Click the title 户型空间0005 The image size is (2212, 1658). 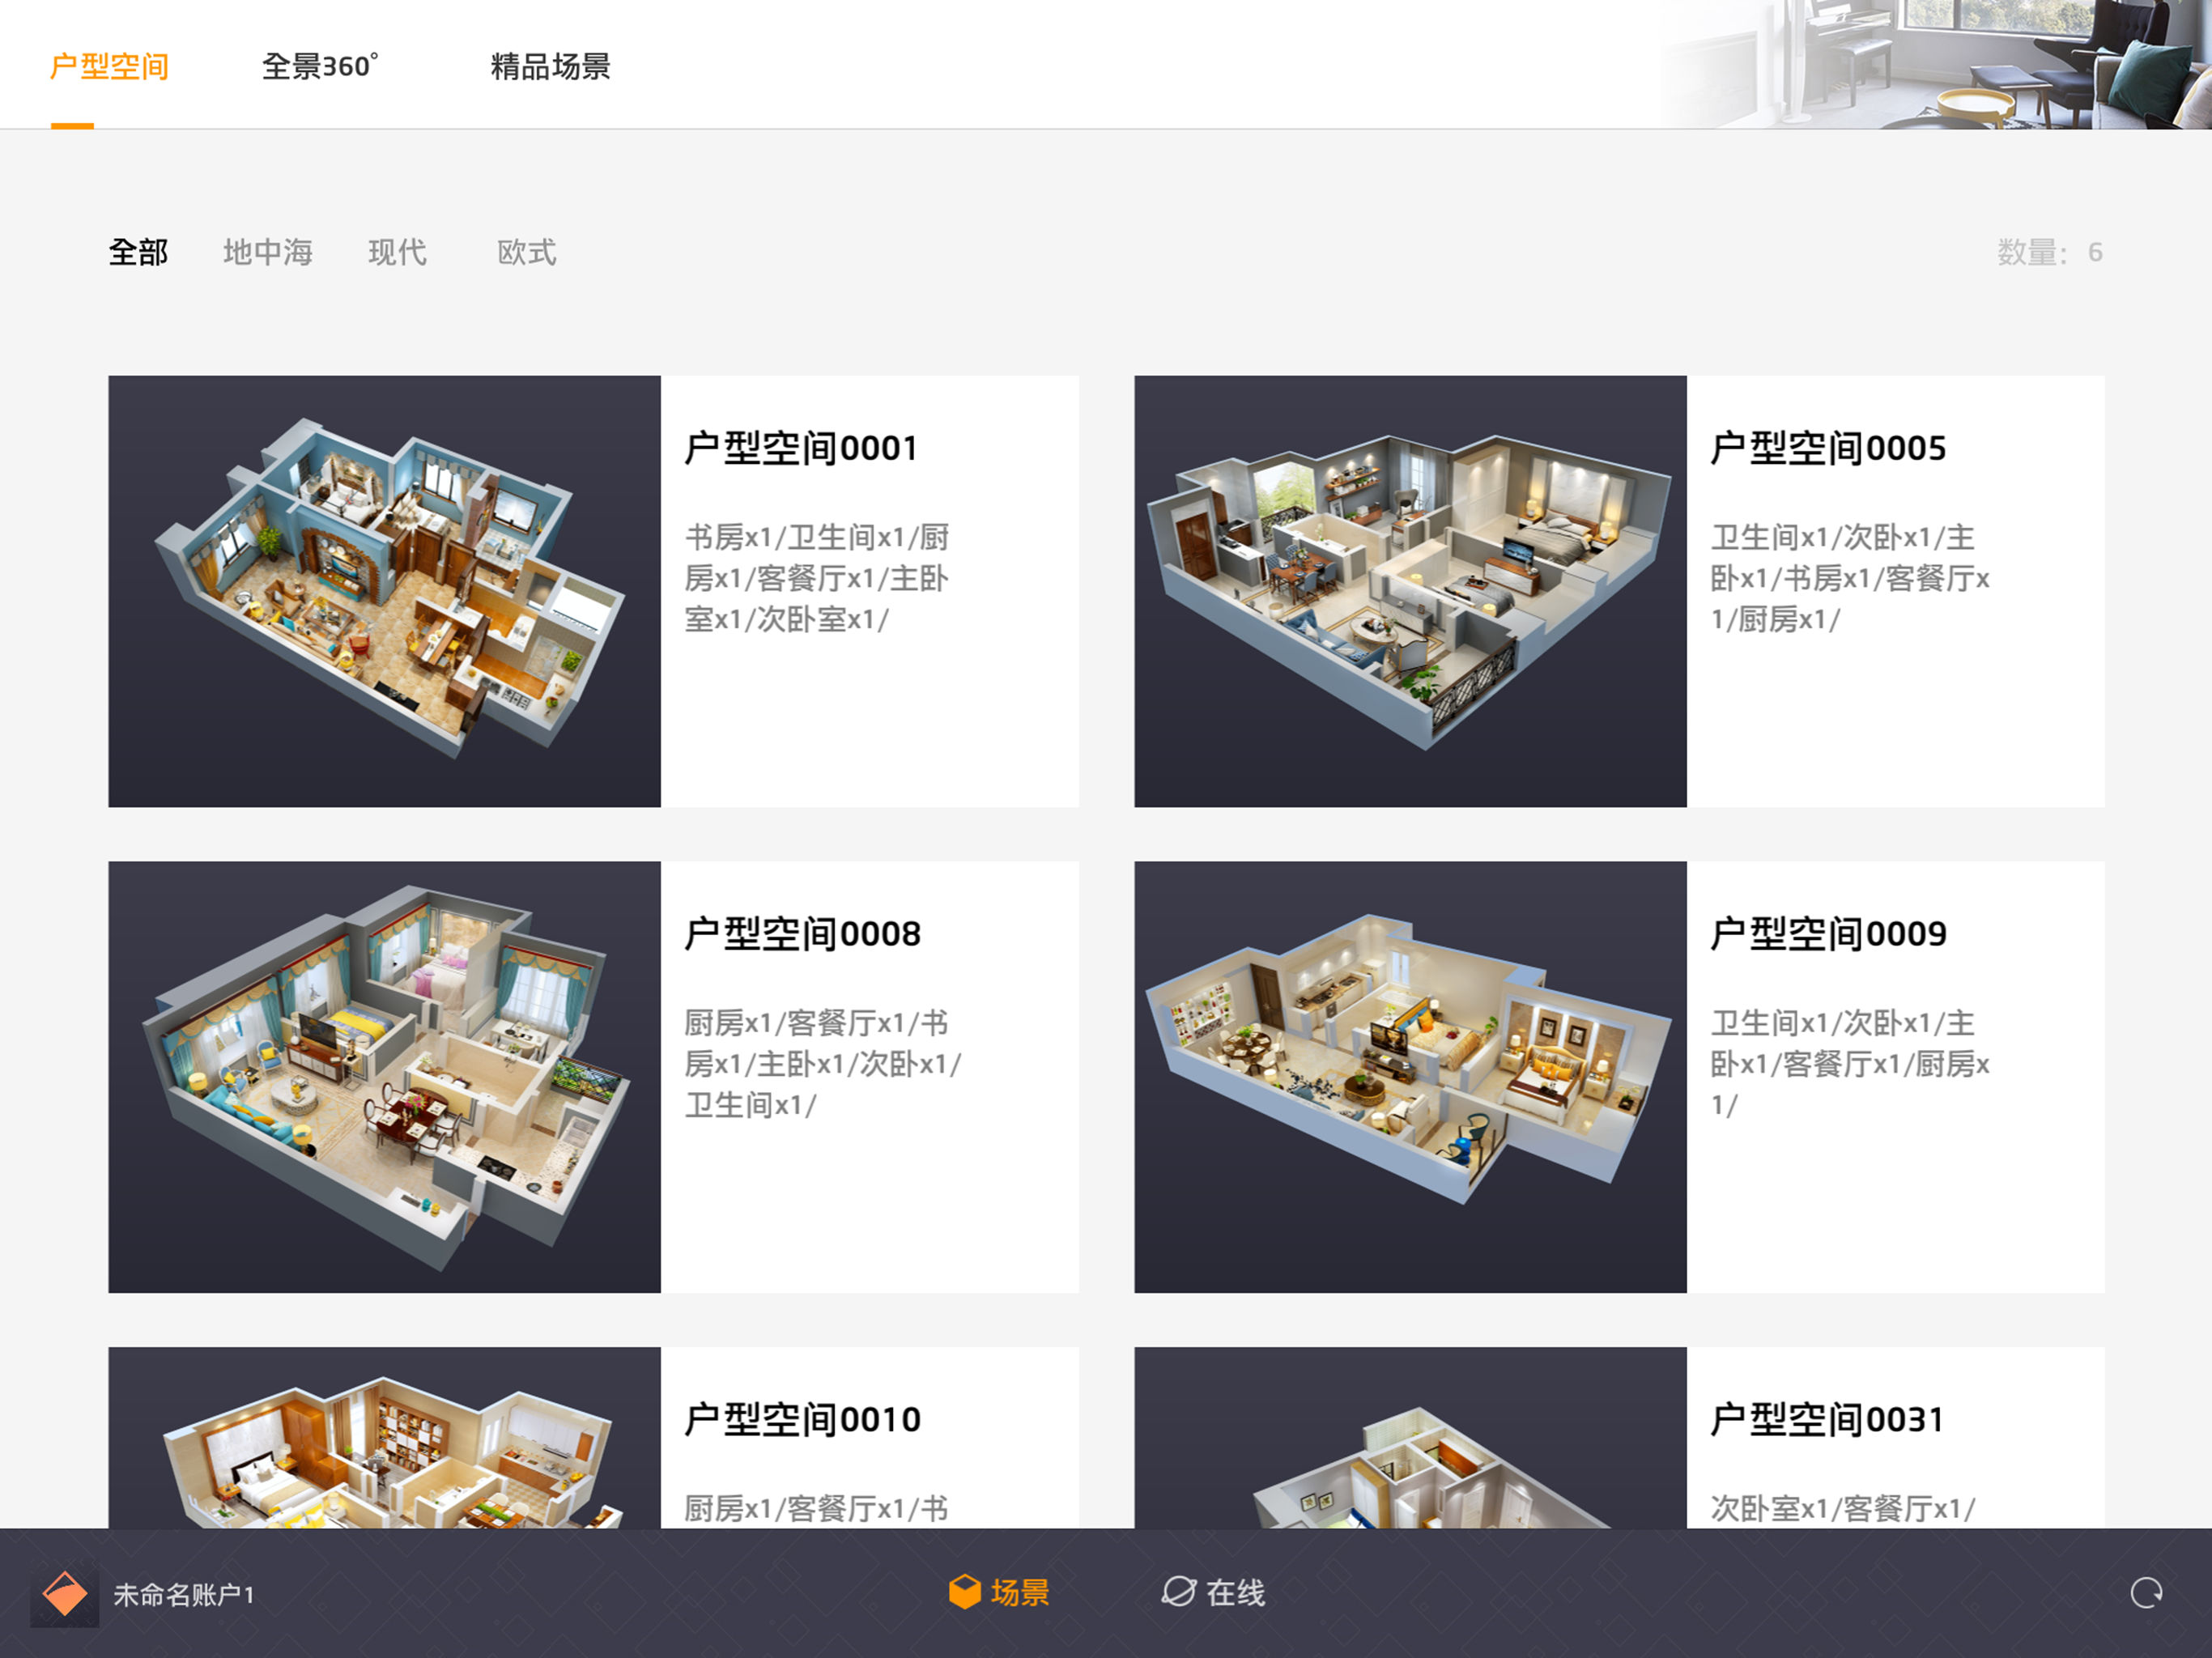pyautogui.click(x=1828, y=448)
